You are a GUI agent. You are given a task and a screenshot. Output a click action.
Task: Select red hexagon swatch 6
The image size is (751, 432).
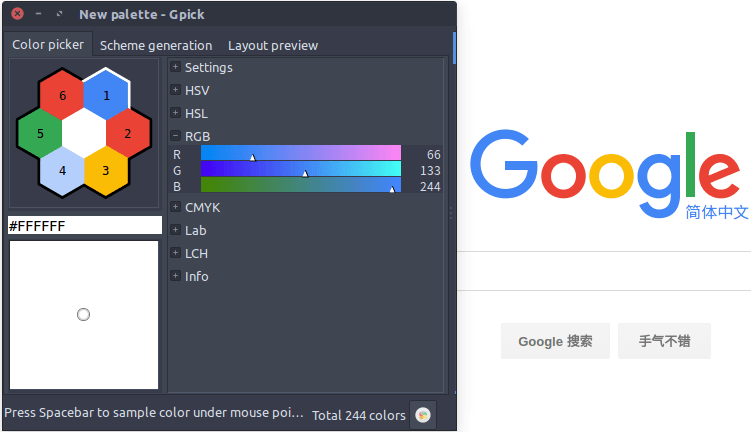pyautogui.click(x=62, y=95)
